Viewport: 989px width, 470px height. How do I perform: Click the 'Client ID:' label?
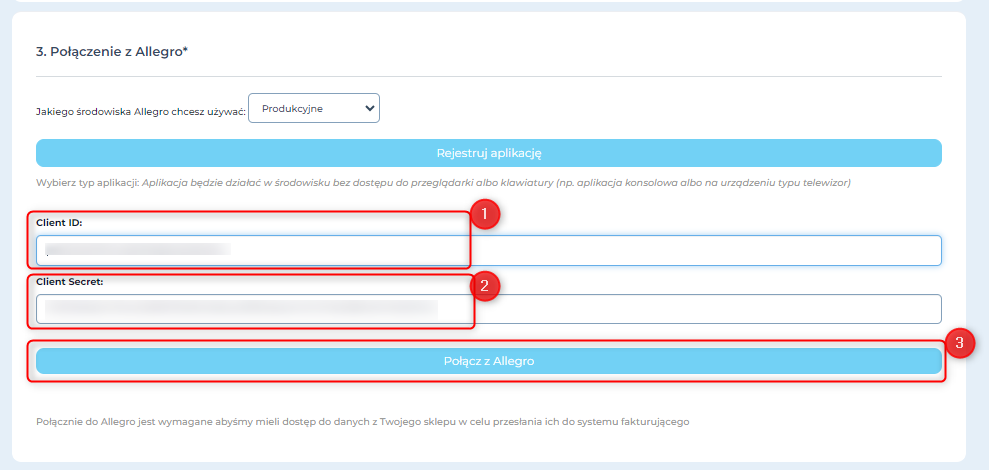pos(59,223)
